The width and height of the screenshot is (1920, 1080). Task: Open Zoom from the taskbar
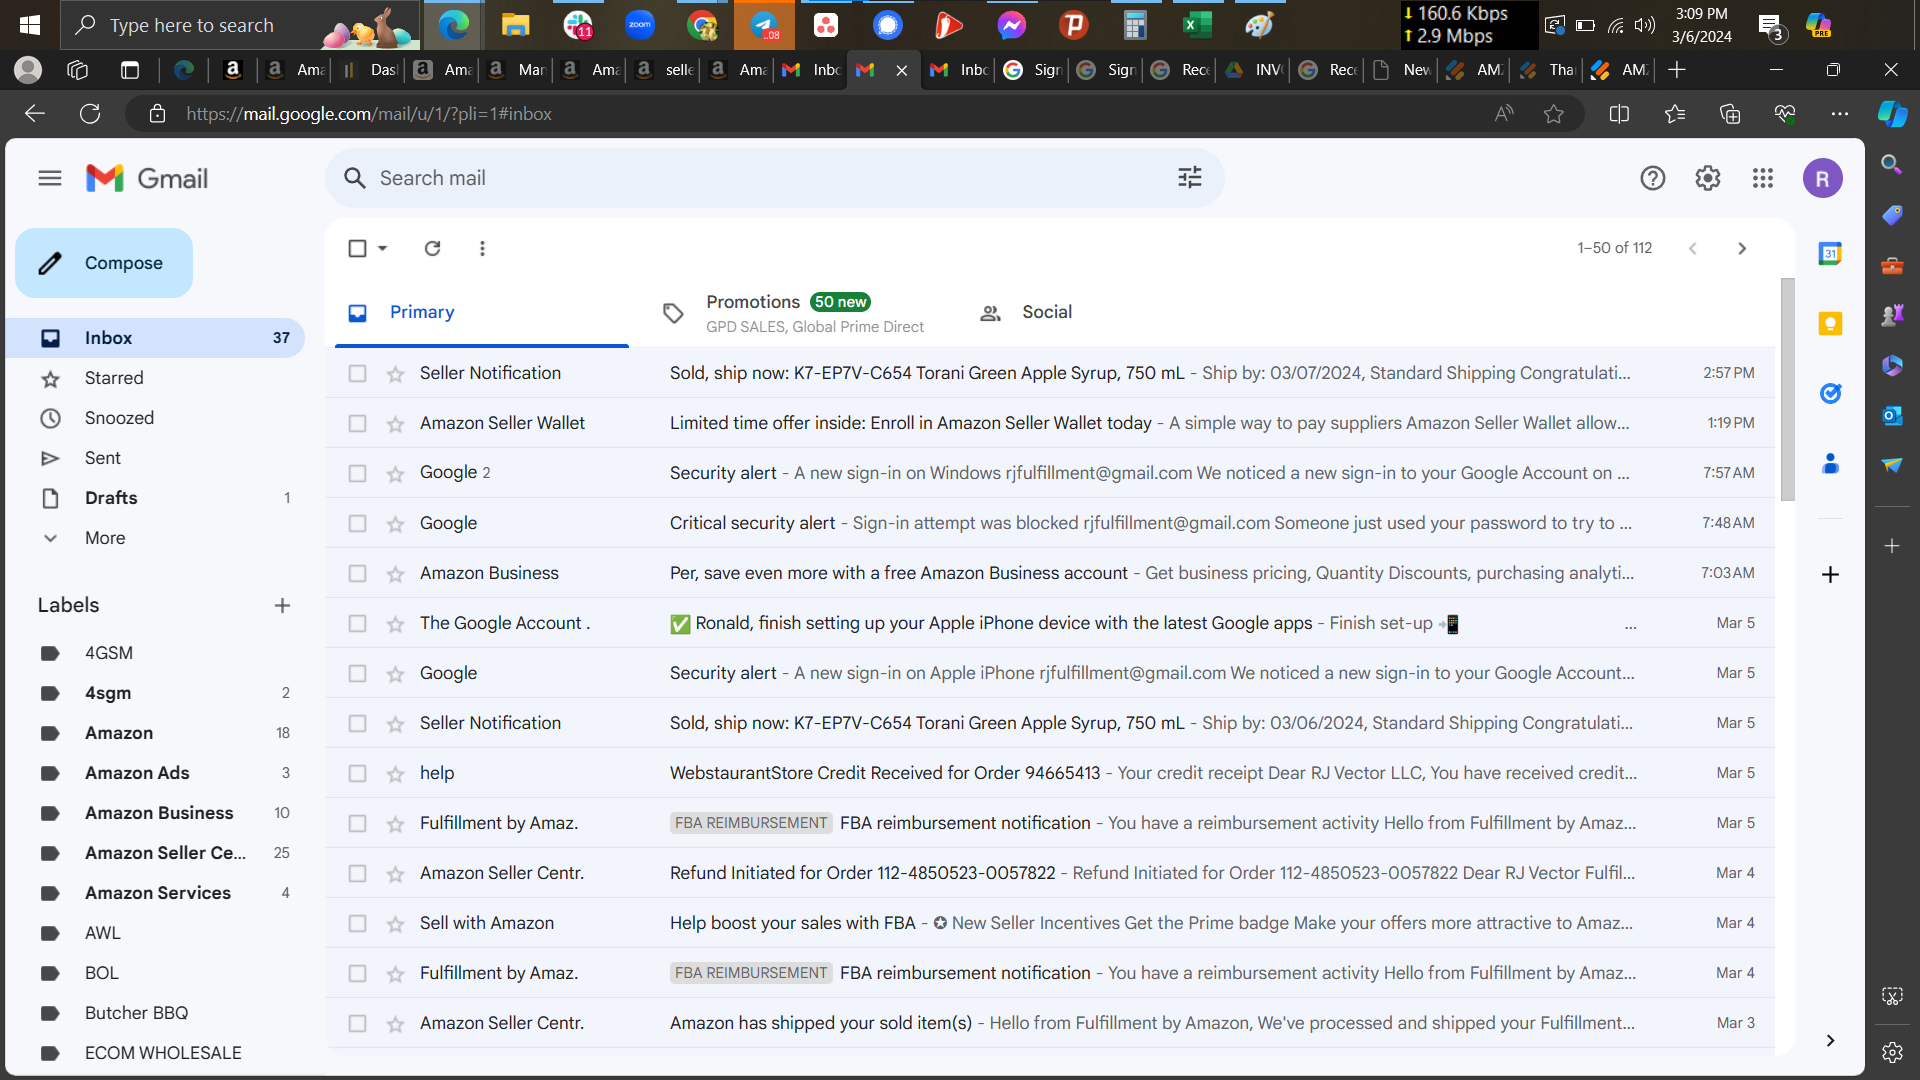pos(639,25)
